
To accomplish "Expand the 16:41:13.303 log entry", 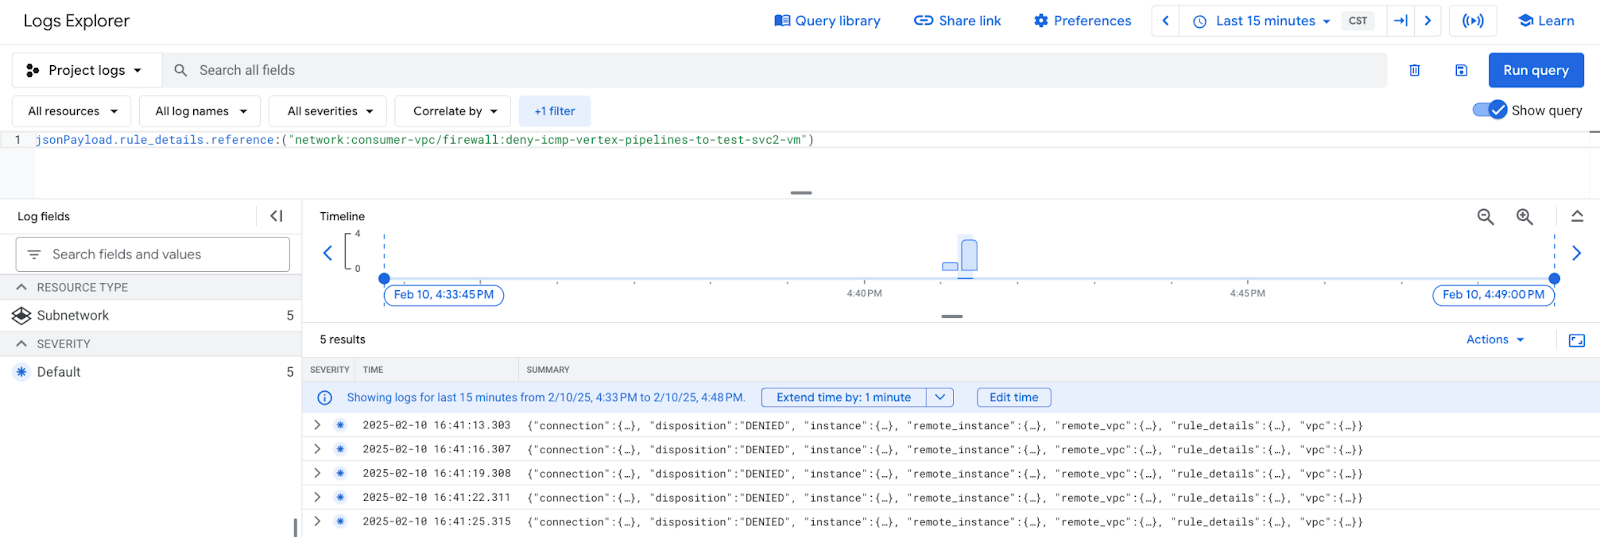I will 317,425.
